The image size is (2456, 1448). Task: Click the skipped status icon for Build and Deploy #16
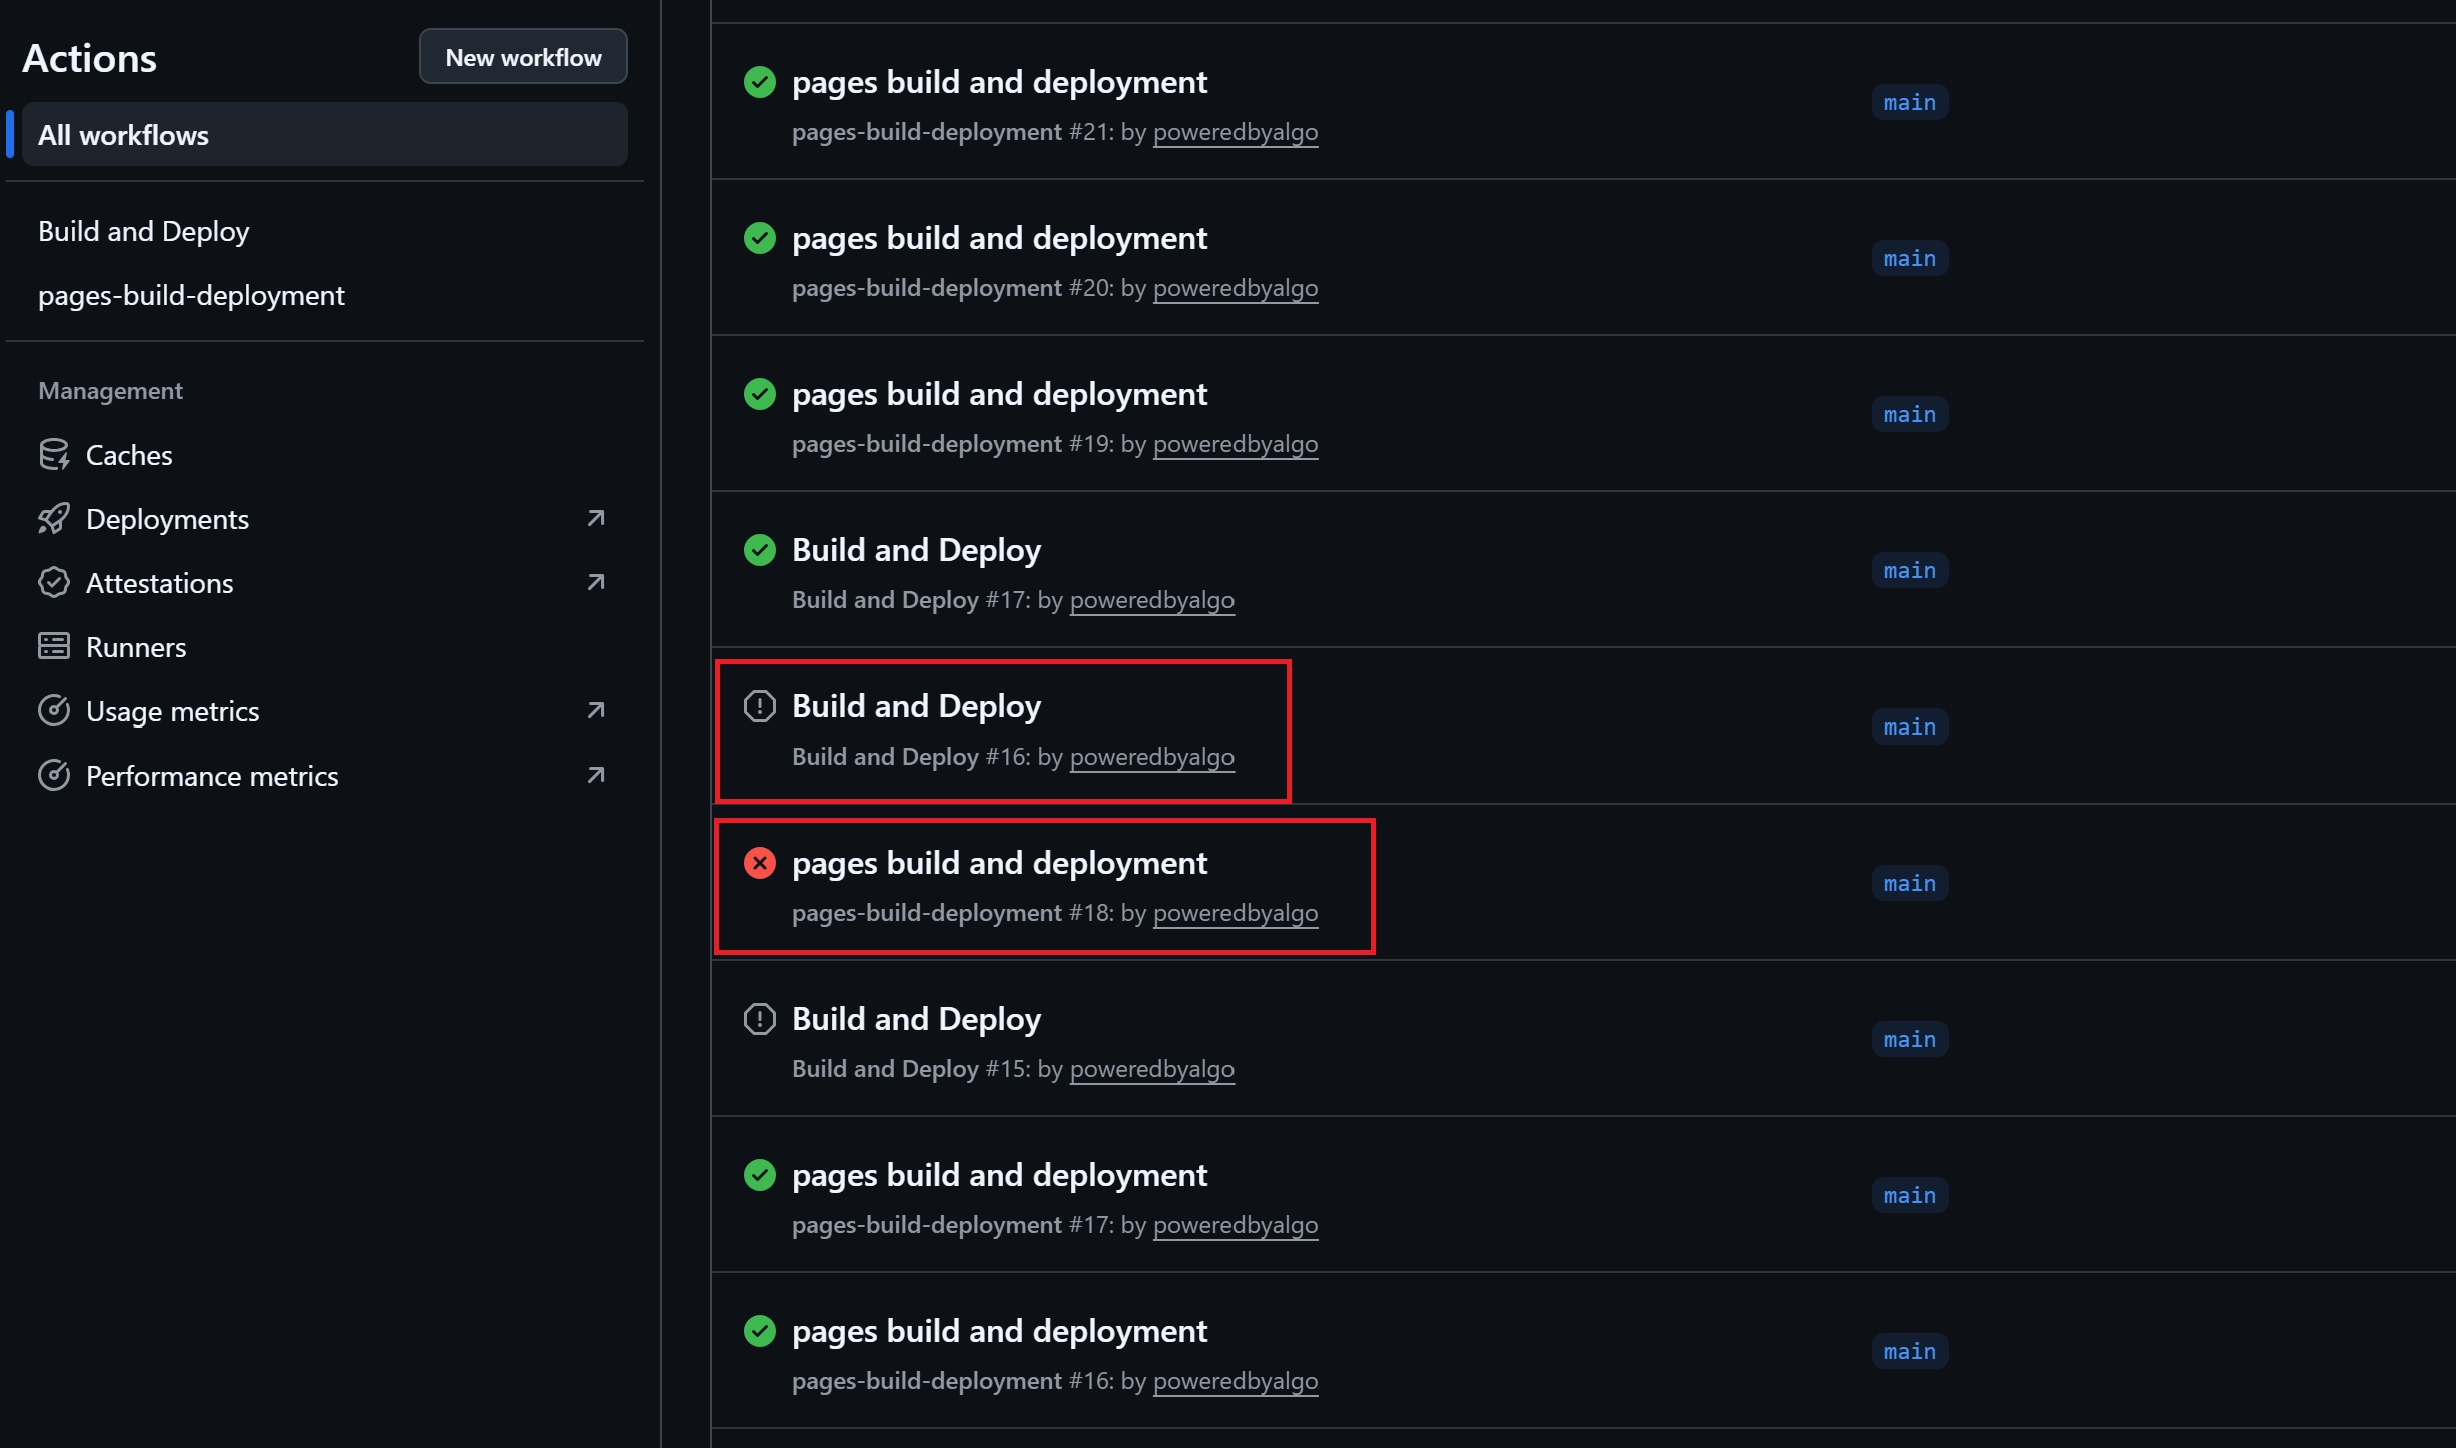tap(760, 706)
